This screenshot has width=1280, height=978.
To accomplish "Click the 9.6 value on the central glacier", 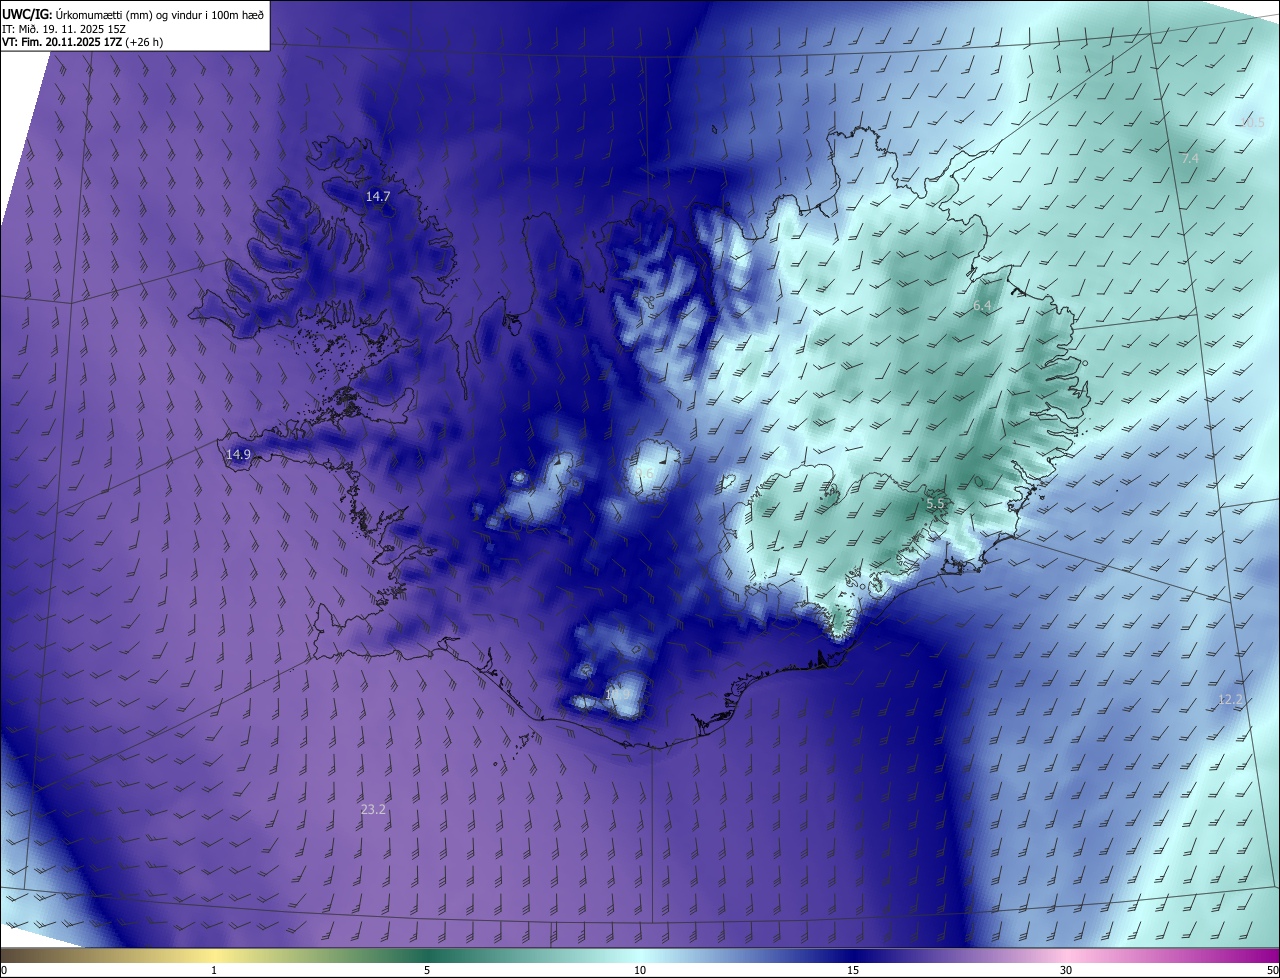I will pos(644,474).
